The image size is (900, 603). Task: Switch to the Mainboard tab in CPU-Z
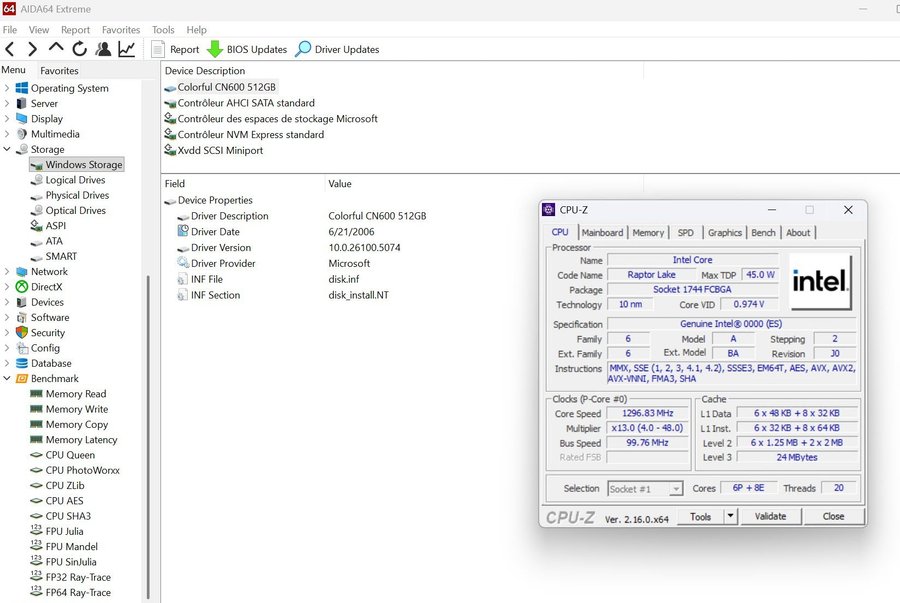pyautogui.click(x=602, y=233)
